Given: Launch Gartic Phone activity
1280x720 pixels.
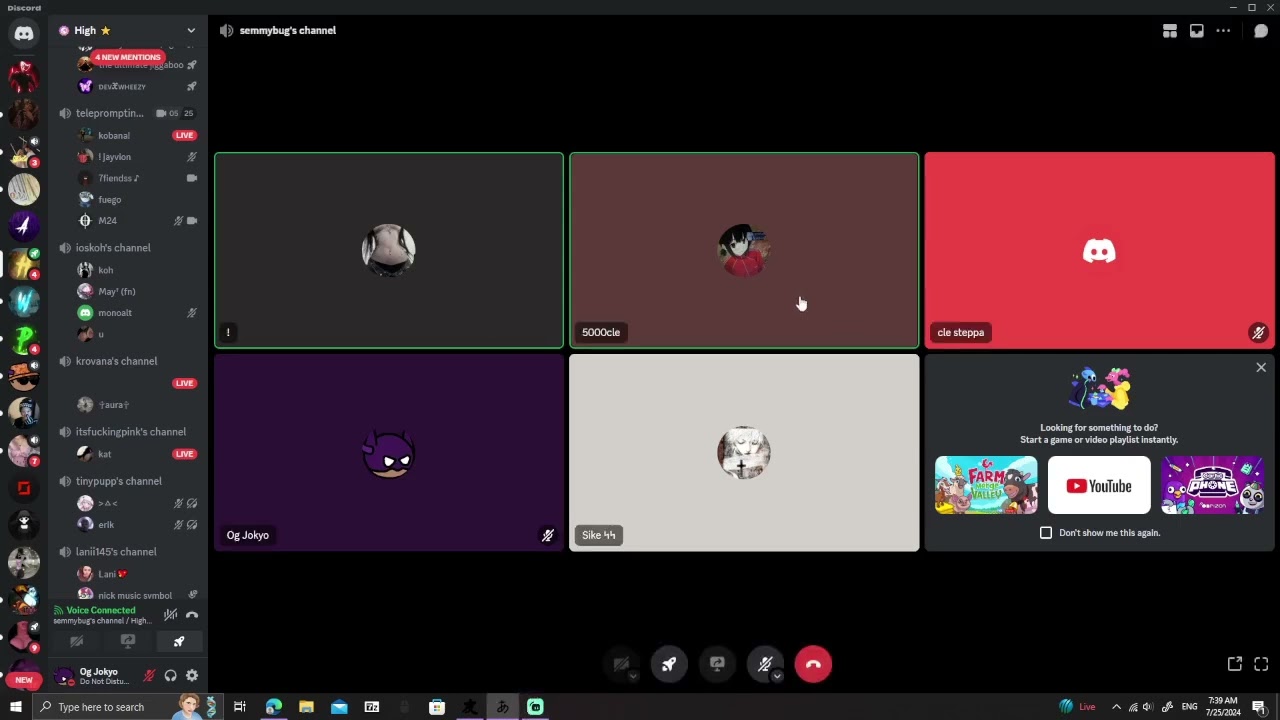Looking at the screenshot, I should [x=1212, y=485].
